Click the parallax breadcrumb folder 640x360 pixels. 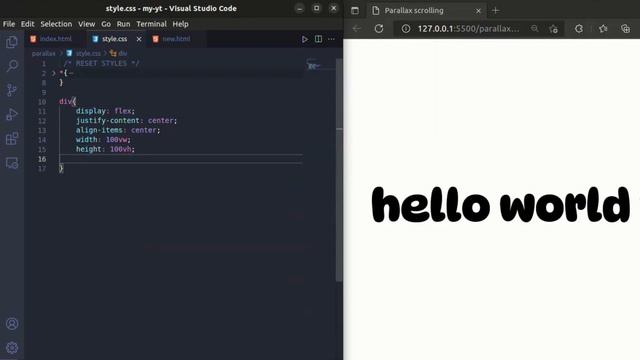point(43,53)
